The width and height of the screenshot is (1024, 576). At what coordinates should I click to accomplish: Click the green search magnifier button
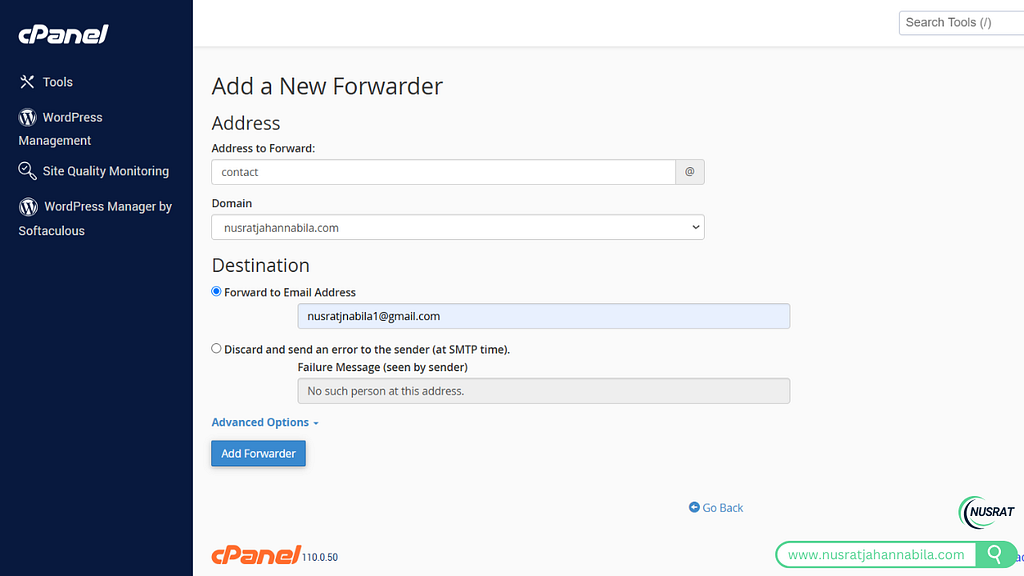pos(995,554)
